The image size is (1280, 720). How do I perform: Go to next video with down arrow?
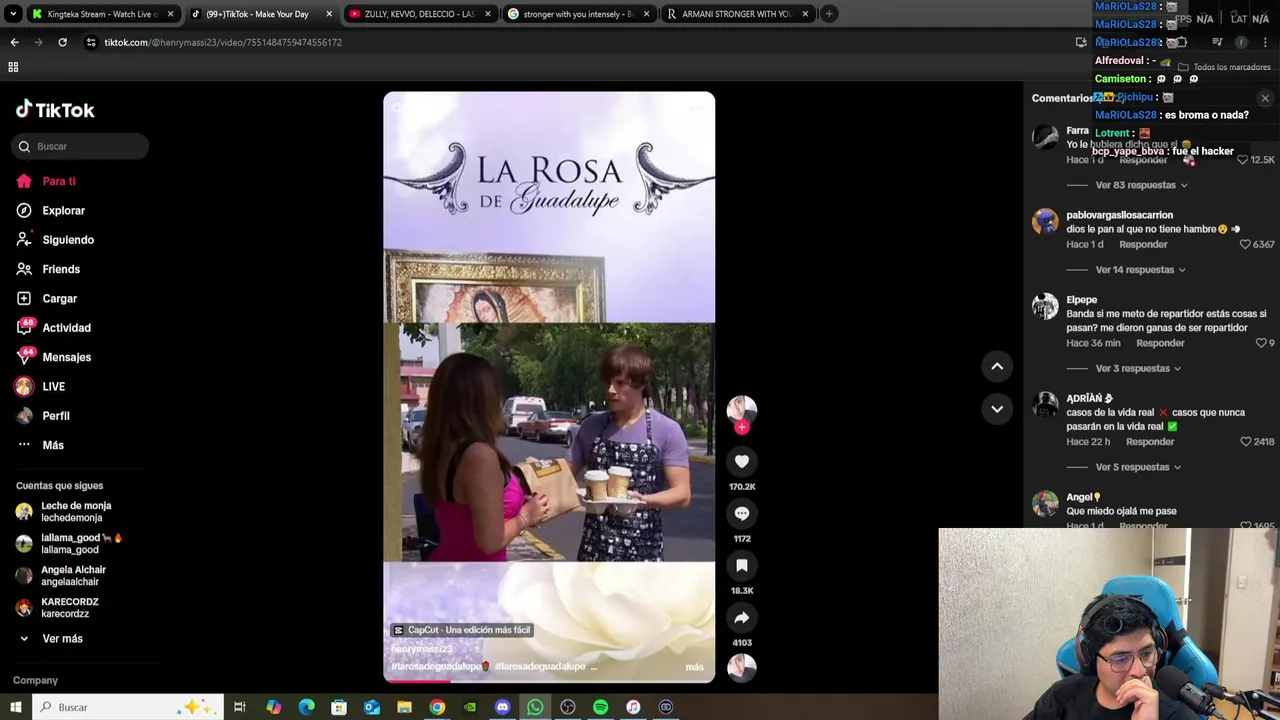point(997,408)
